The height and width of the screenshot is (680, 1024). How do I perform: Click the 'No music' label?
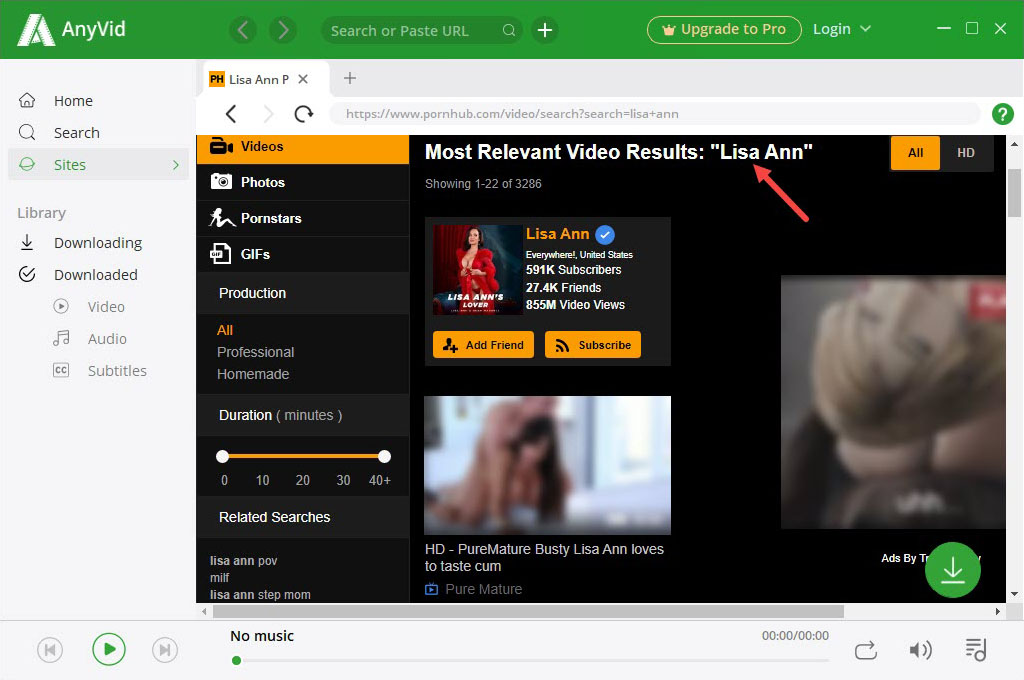click(262, 636)
